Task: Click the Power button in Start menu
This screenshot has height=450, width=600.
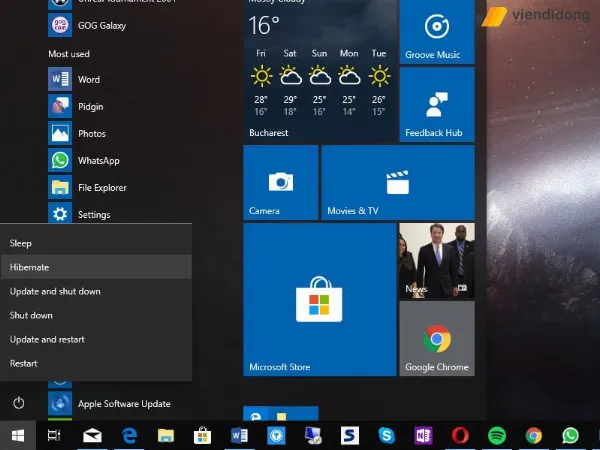Action: point(18,403)
